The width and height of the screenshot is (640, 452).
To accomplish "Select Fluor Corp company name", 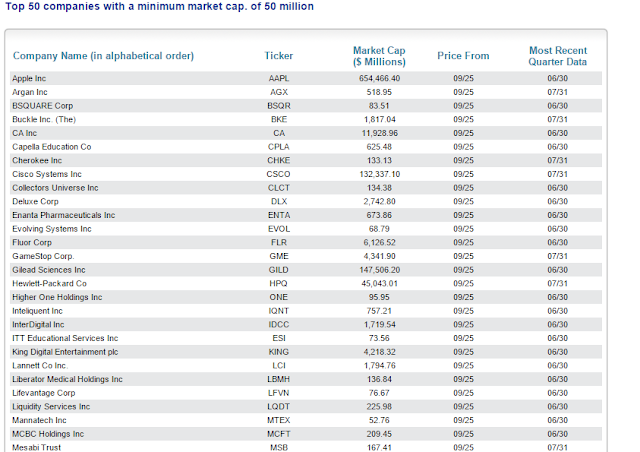I will click(x=32, y=243).
